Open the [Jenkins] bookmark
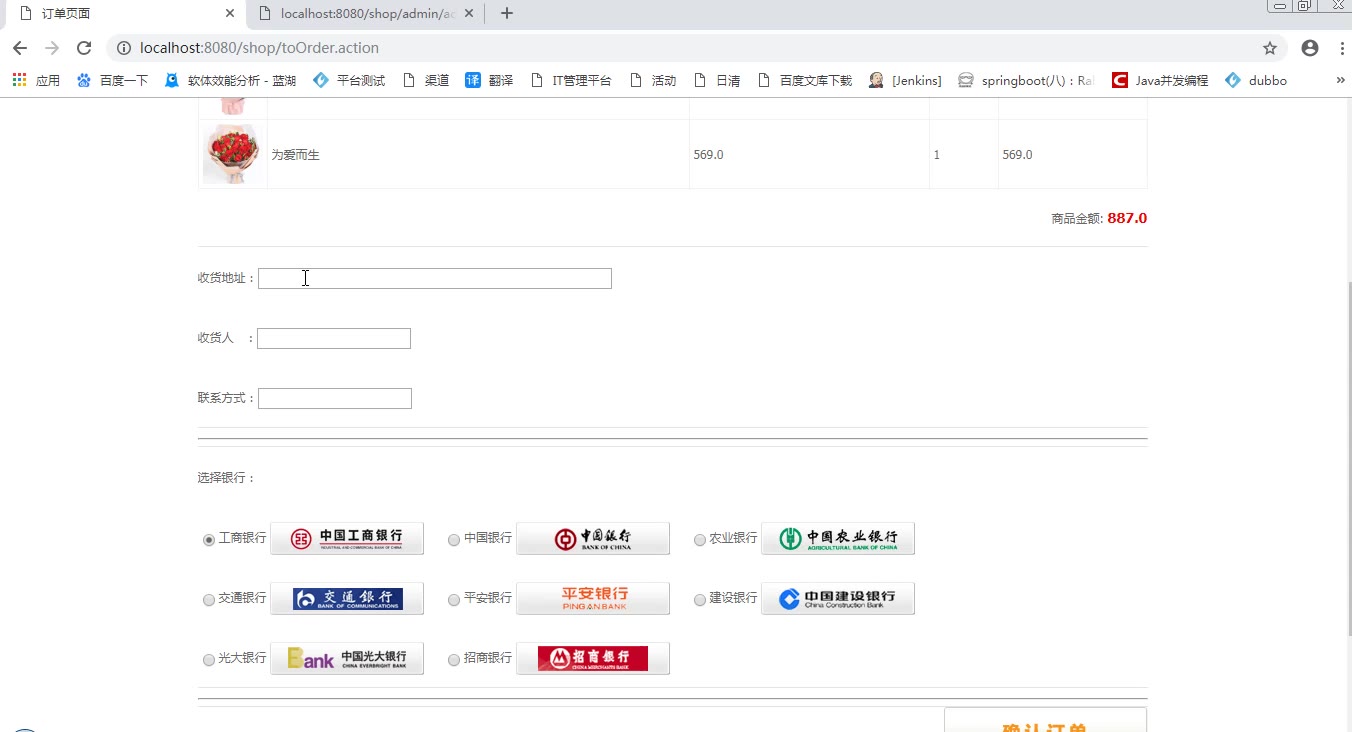This screenshot has height=732, width=1352. coord(905,80)
